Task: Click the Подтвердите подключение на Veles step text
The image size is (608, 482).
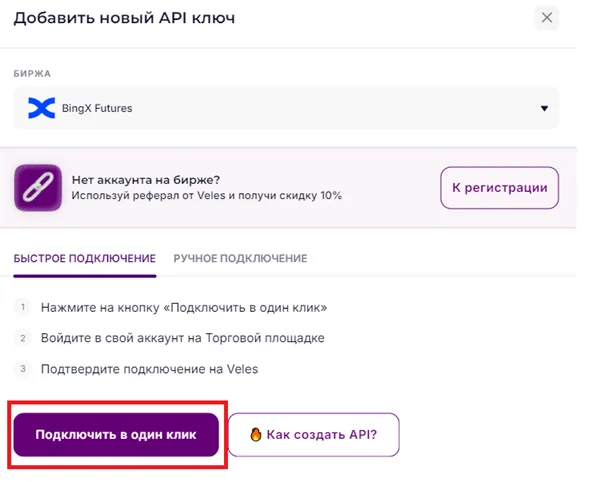Action: click(149, 369)
